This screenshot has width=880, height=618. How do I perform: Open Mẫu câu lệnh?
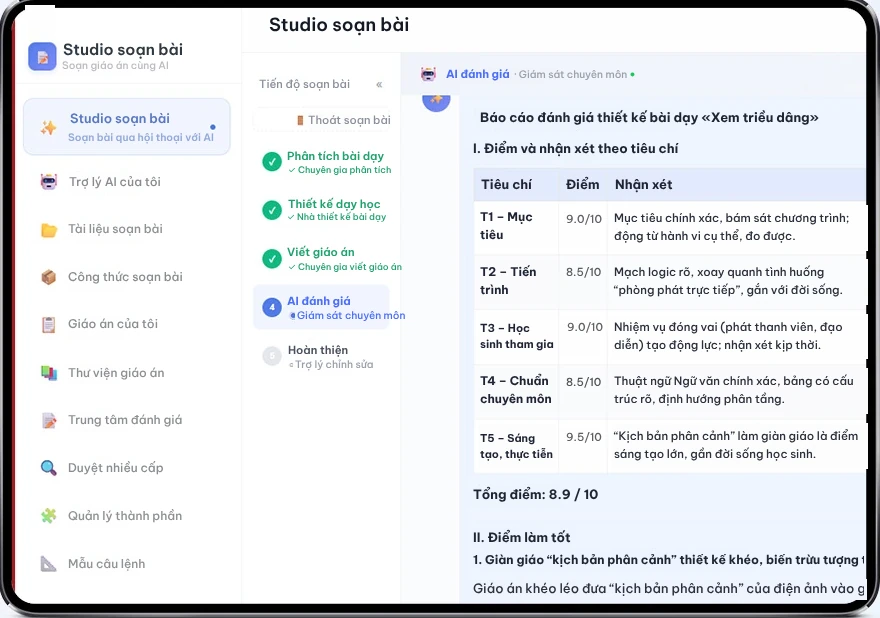click(107, 564)
